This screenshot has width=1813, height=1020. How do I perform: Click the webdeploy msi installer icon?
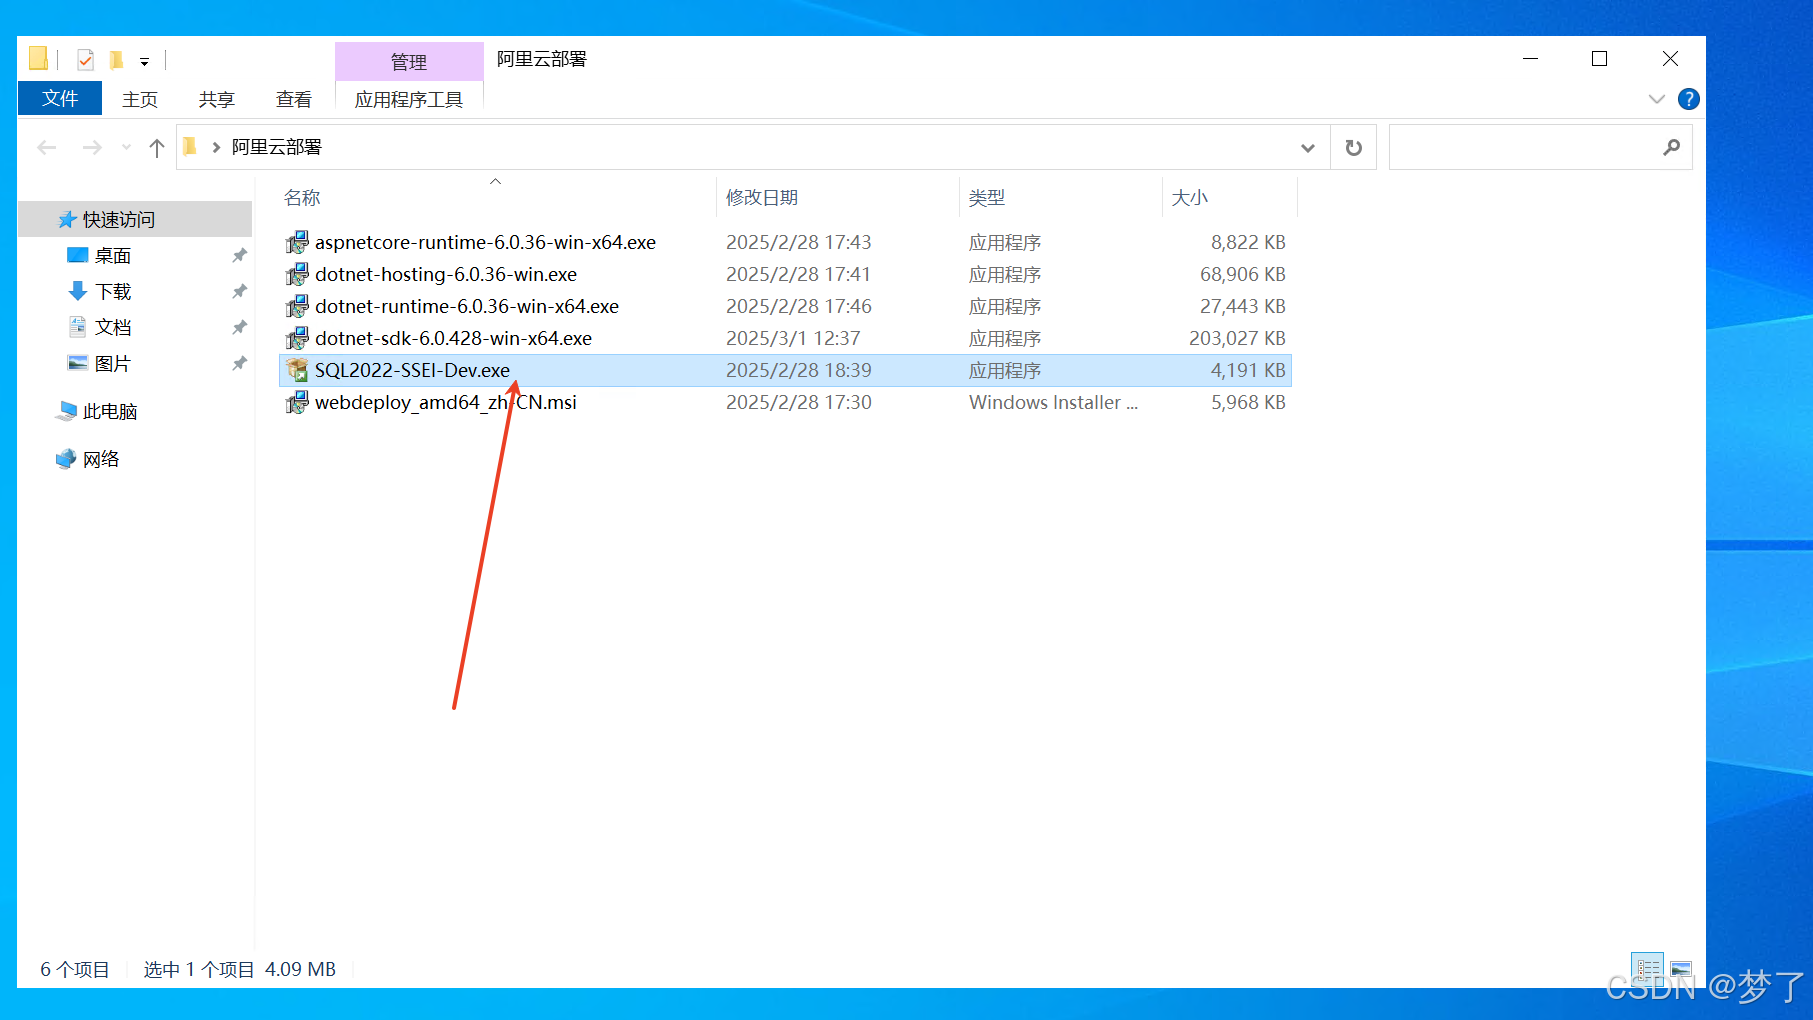pos(297,402)
